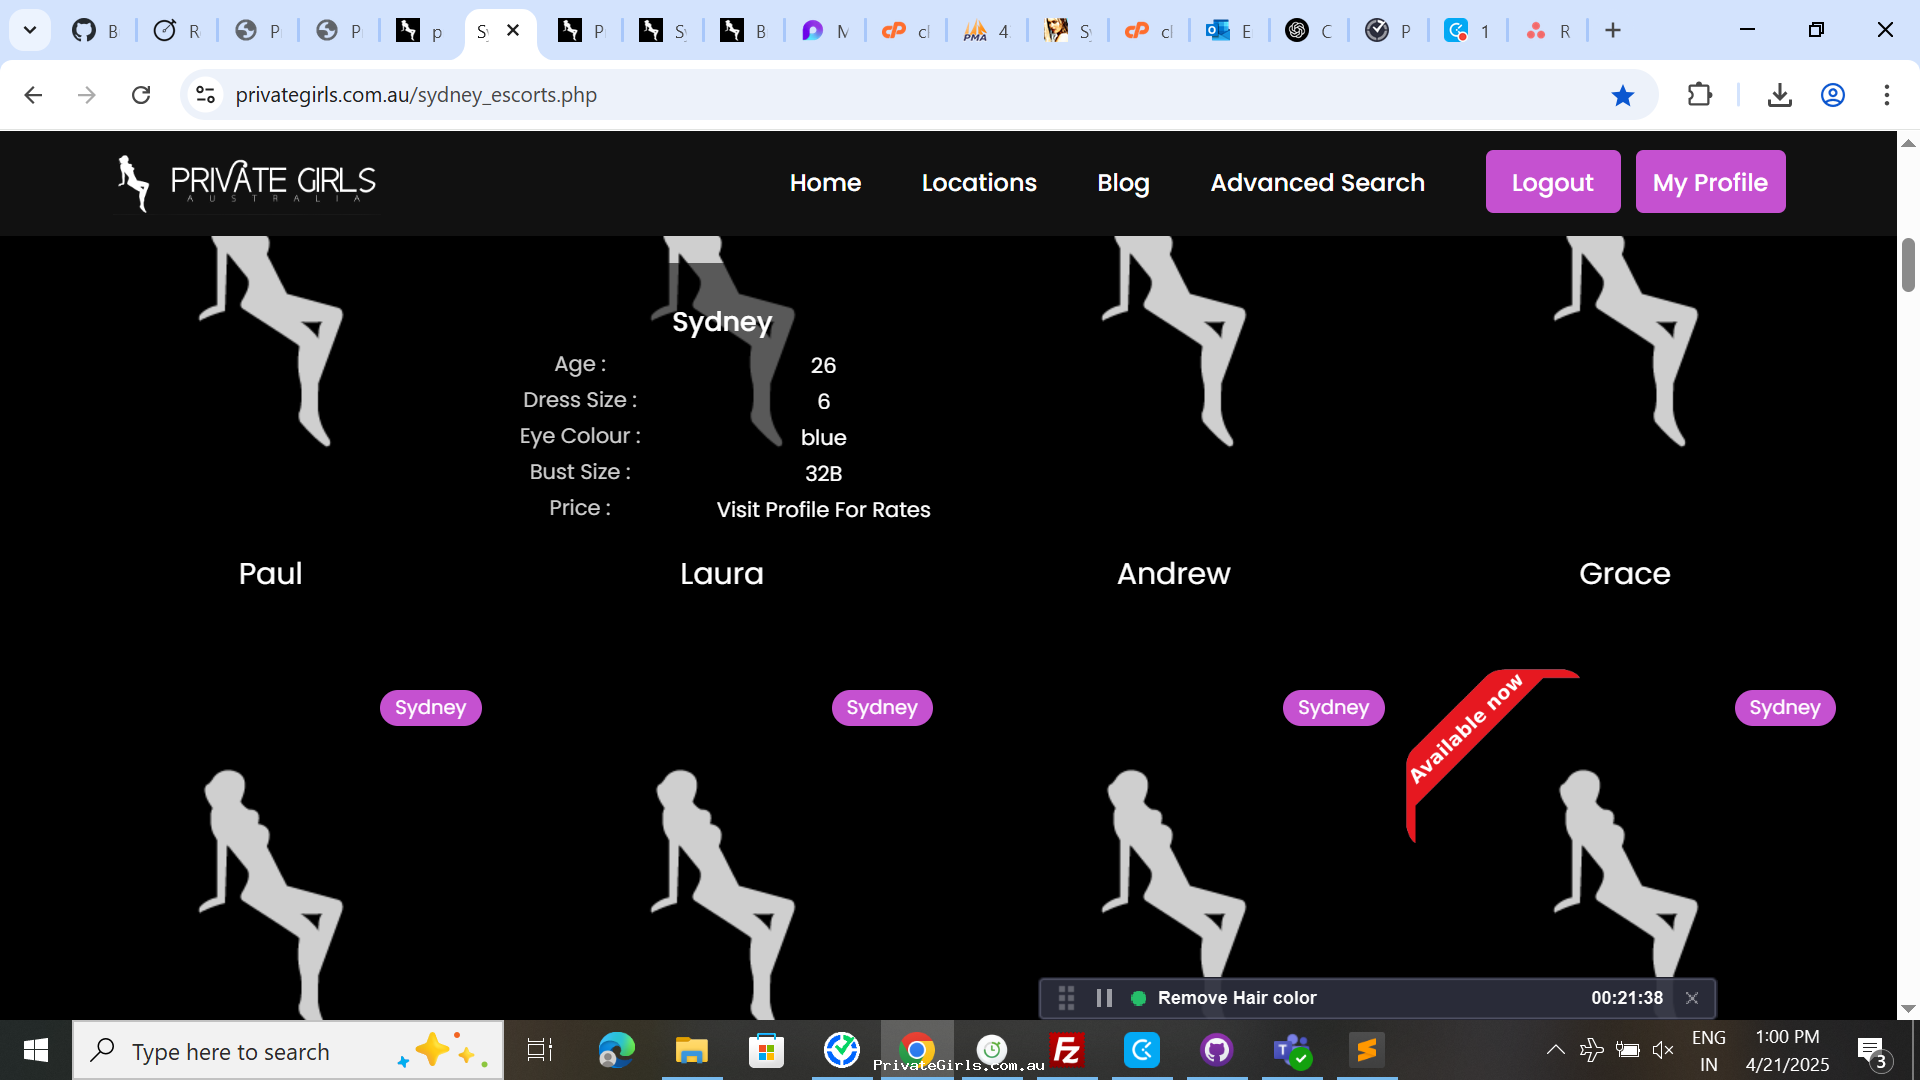The height and width of the screenshot is (1080, 1920).
Task: Click the Logout button
Action: click(1552, 182)
